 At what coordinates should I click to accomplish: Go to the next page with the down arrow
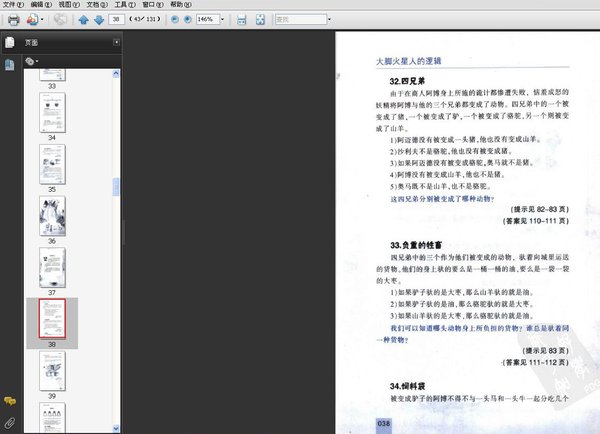[x=98, y=19]
